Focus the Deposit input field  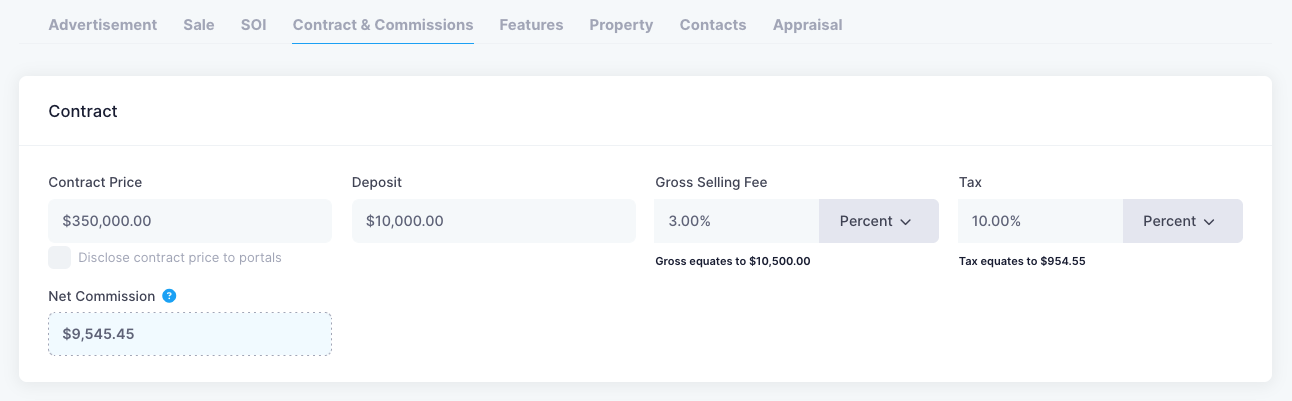click(x=493, y=221)
